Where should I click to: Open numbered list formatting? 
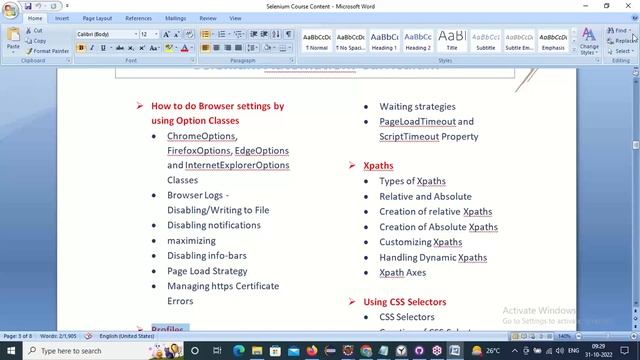pyautogui.click(x=223, y=34)
